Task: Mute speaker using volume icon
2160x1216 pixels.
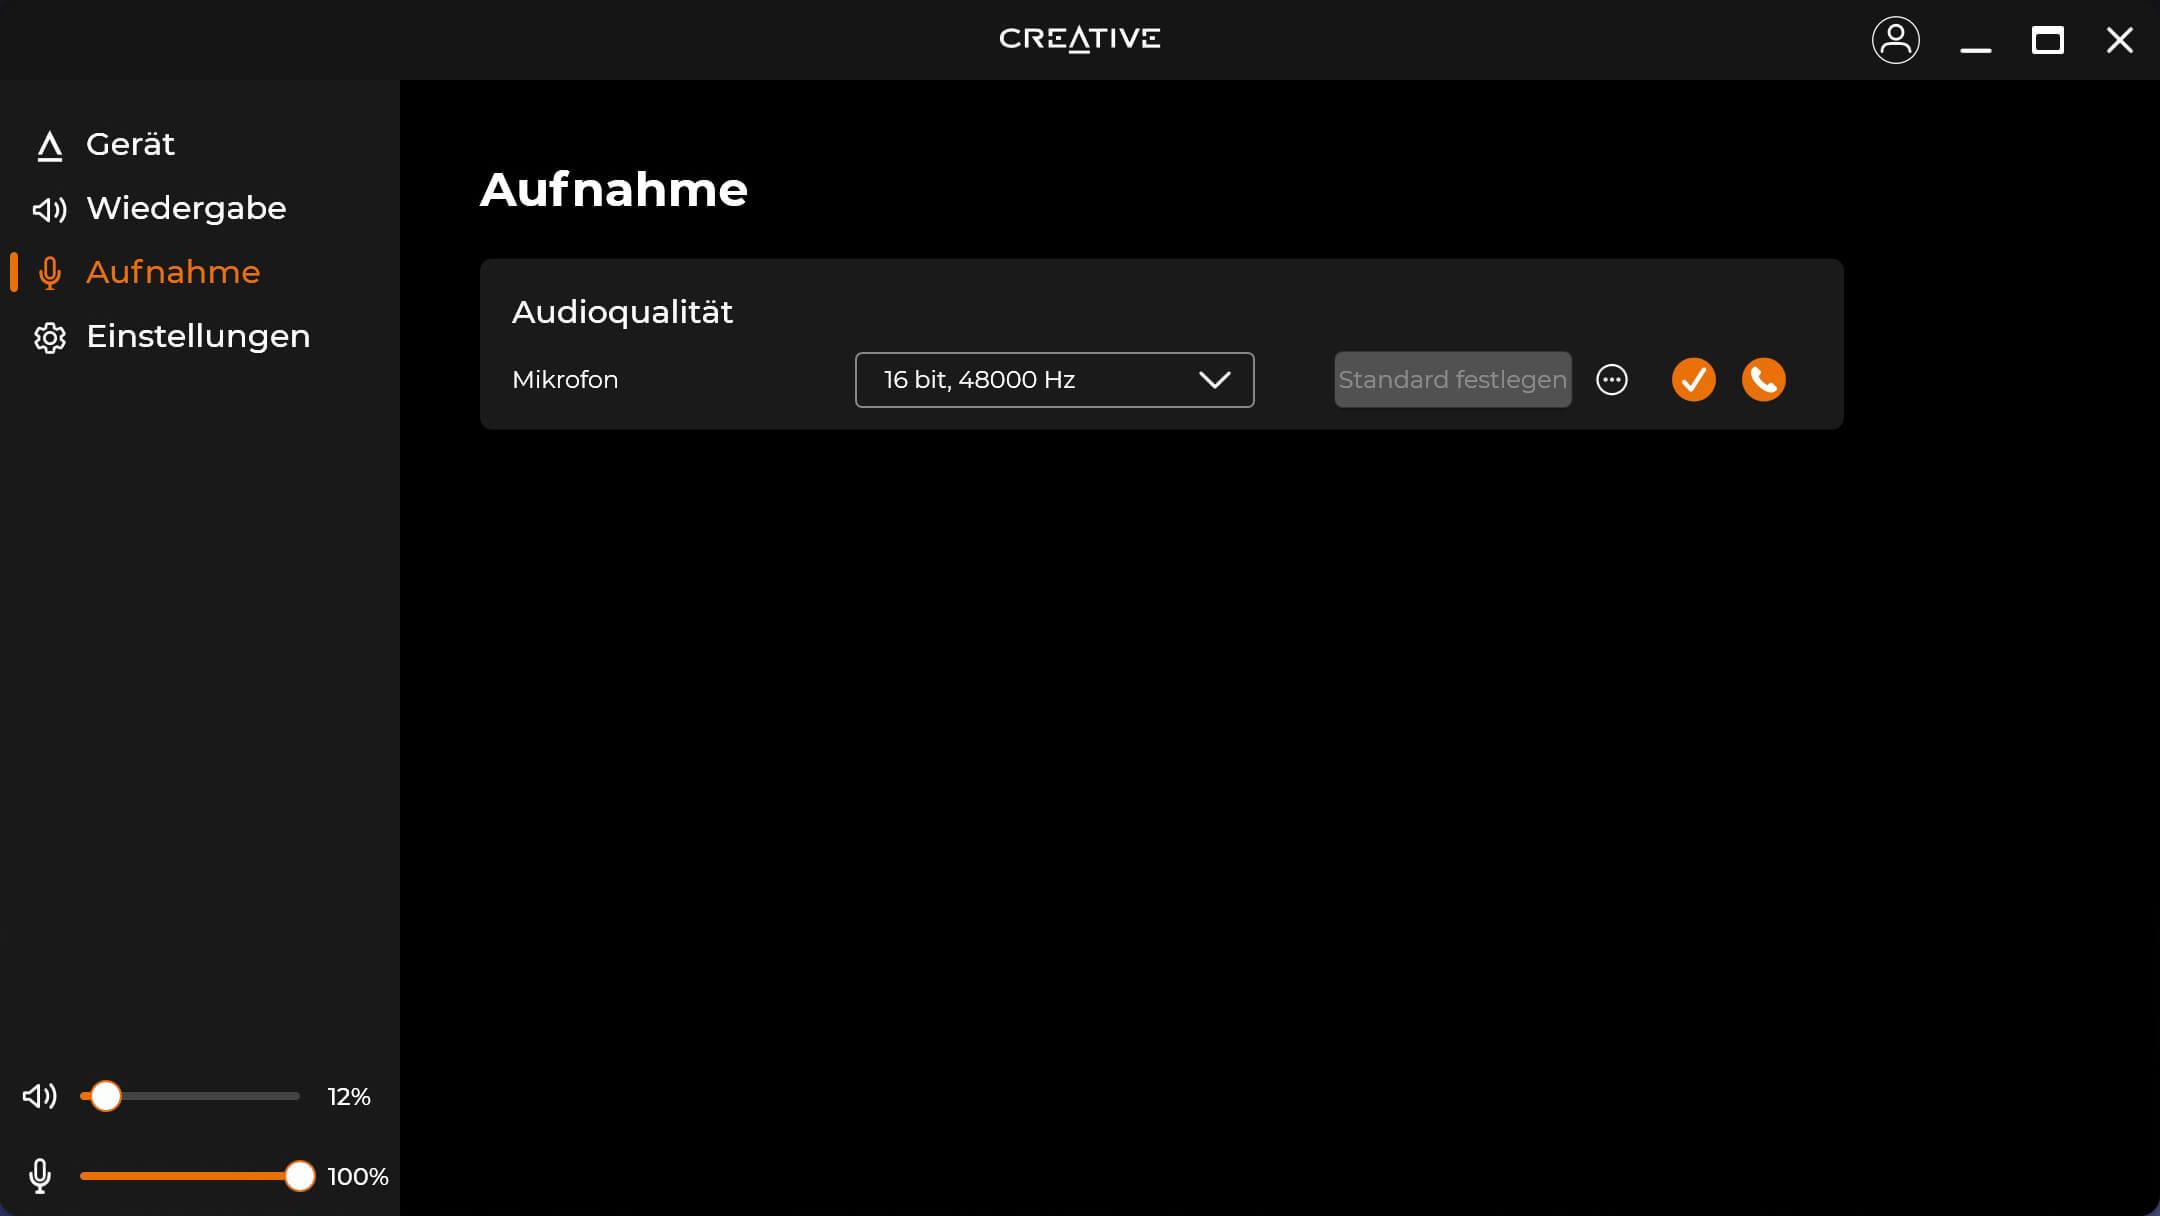Action: (40, 1096)
